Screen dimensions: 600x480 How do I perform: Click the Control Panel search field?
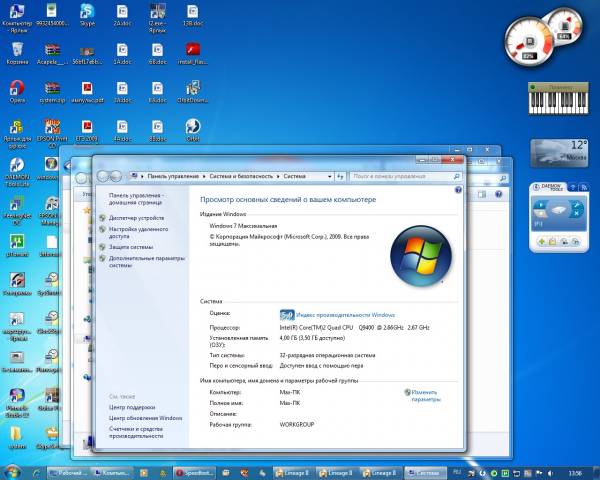tap(405, 176)
